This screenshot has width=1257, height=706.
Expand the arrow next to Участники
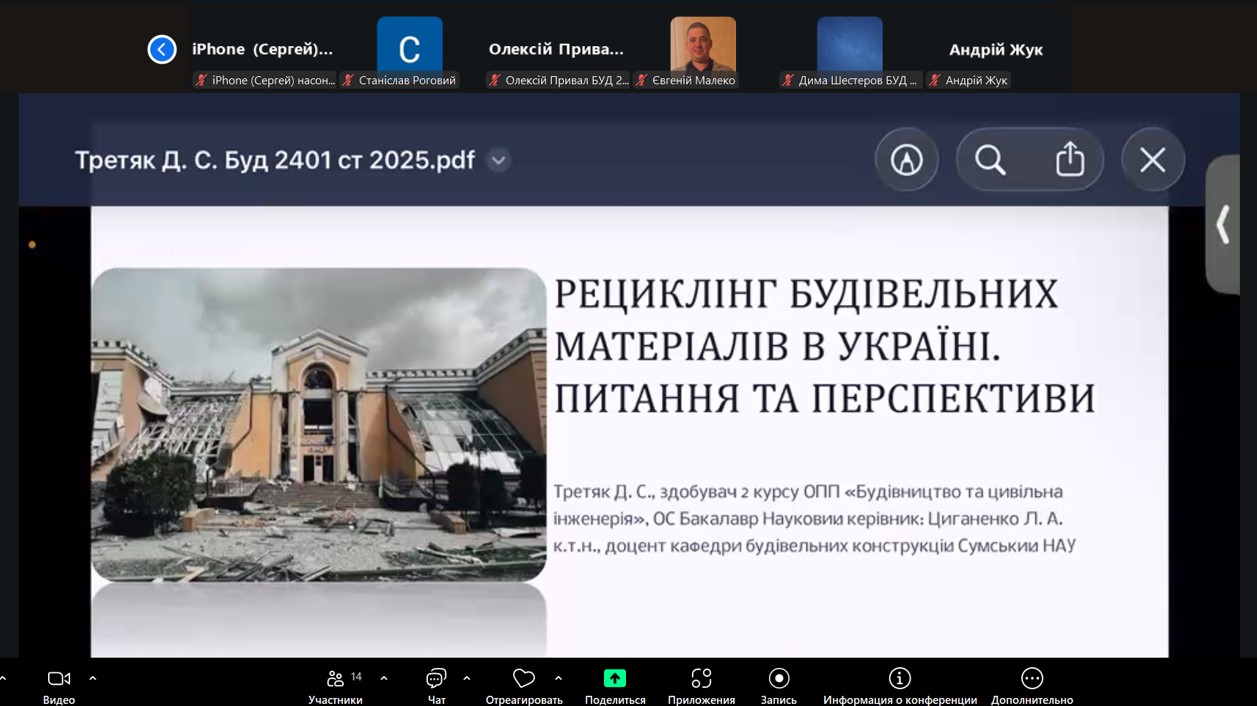point(384,678)
